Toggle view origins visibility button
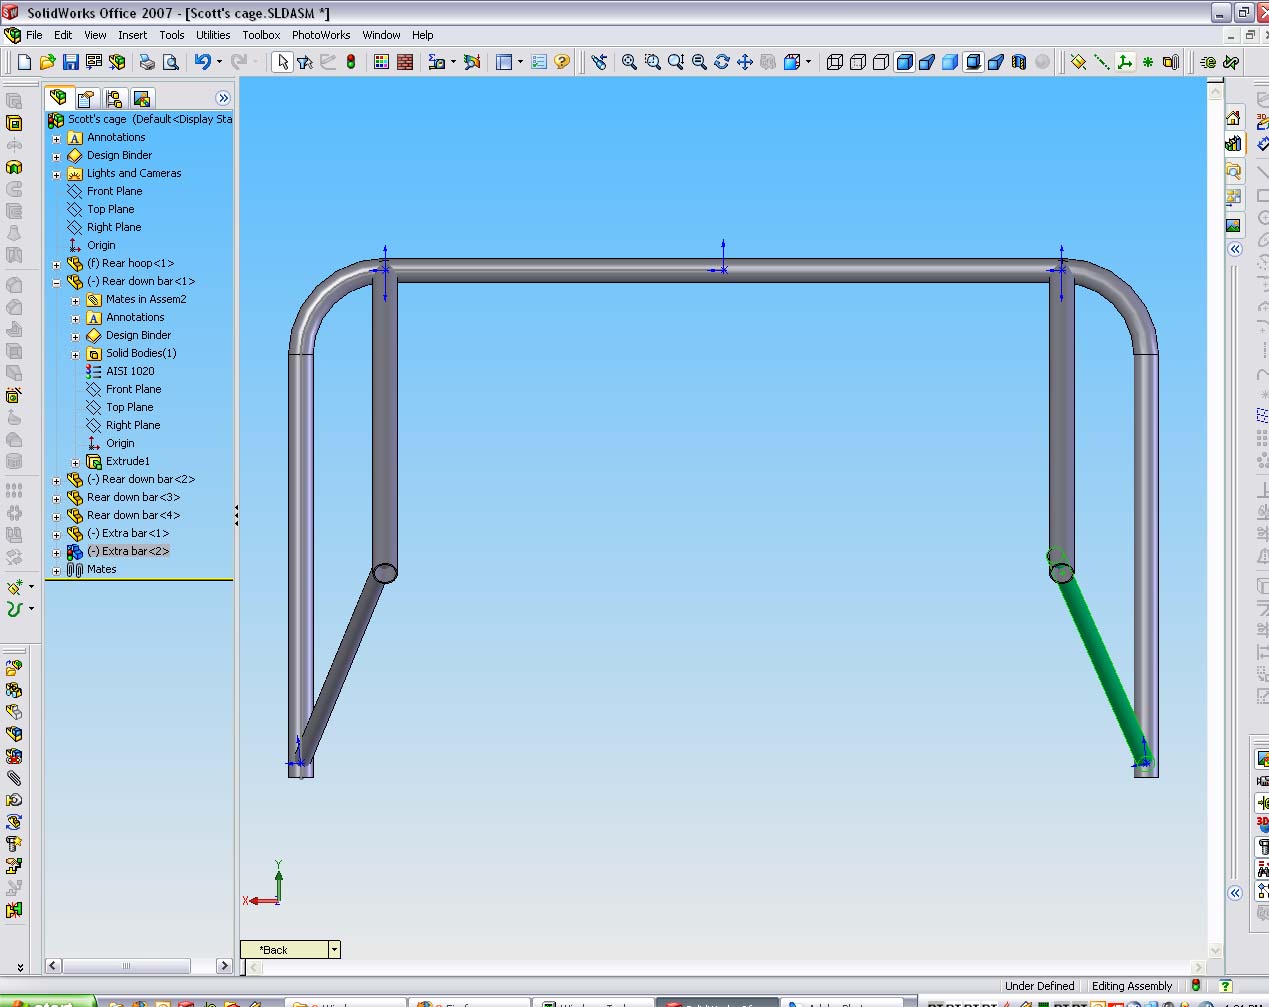 click(1125, 62)
